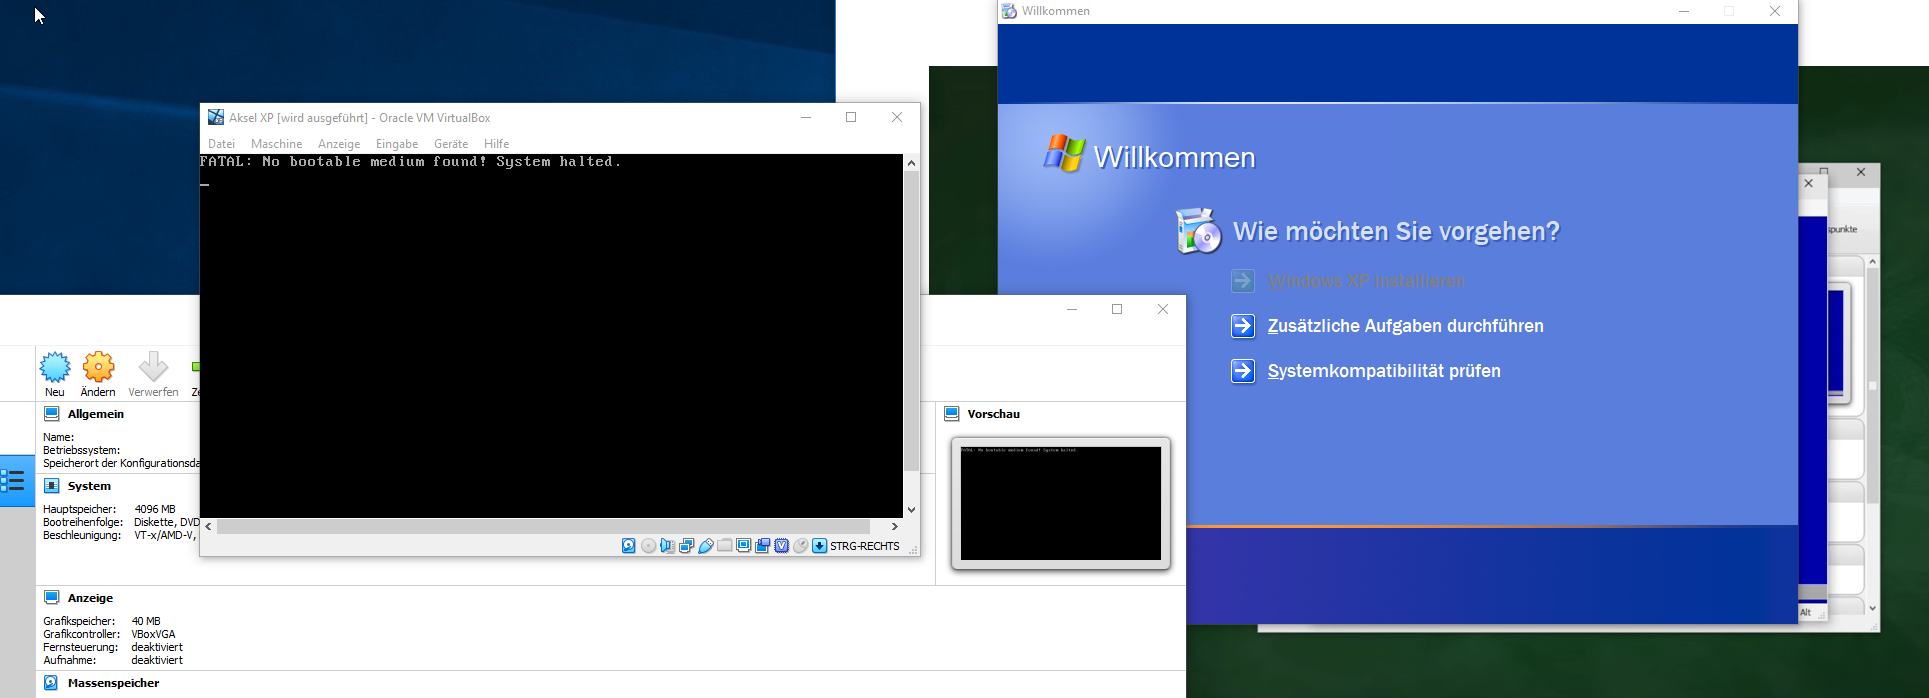This screenshot has height=698, width=1929.
Task: Click the USB devices icon in VM status bar
Action: click(x=706, y=546)
